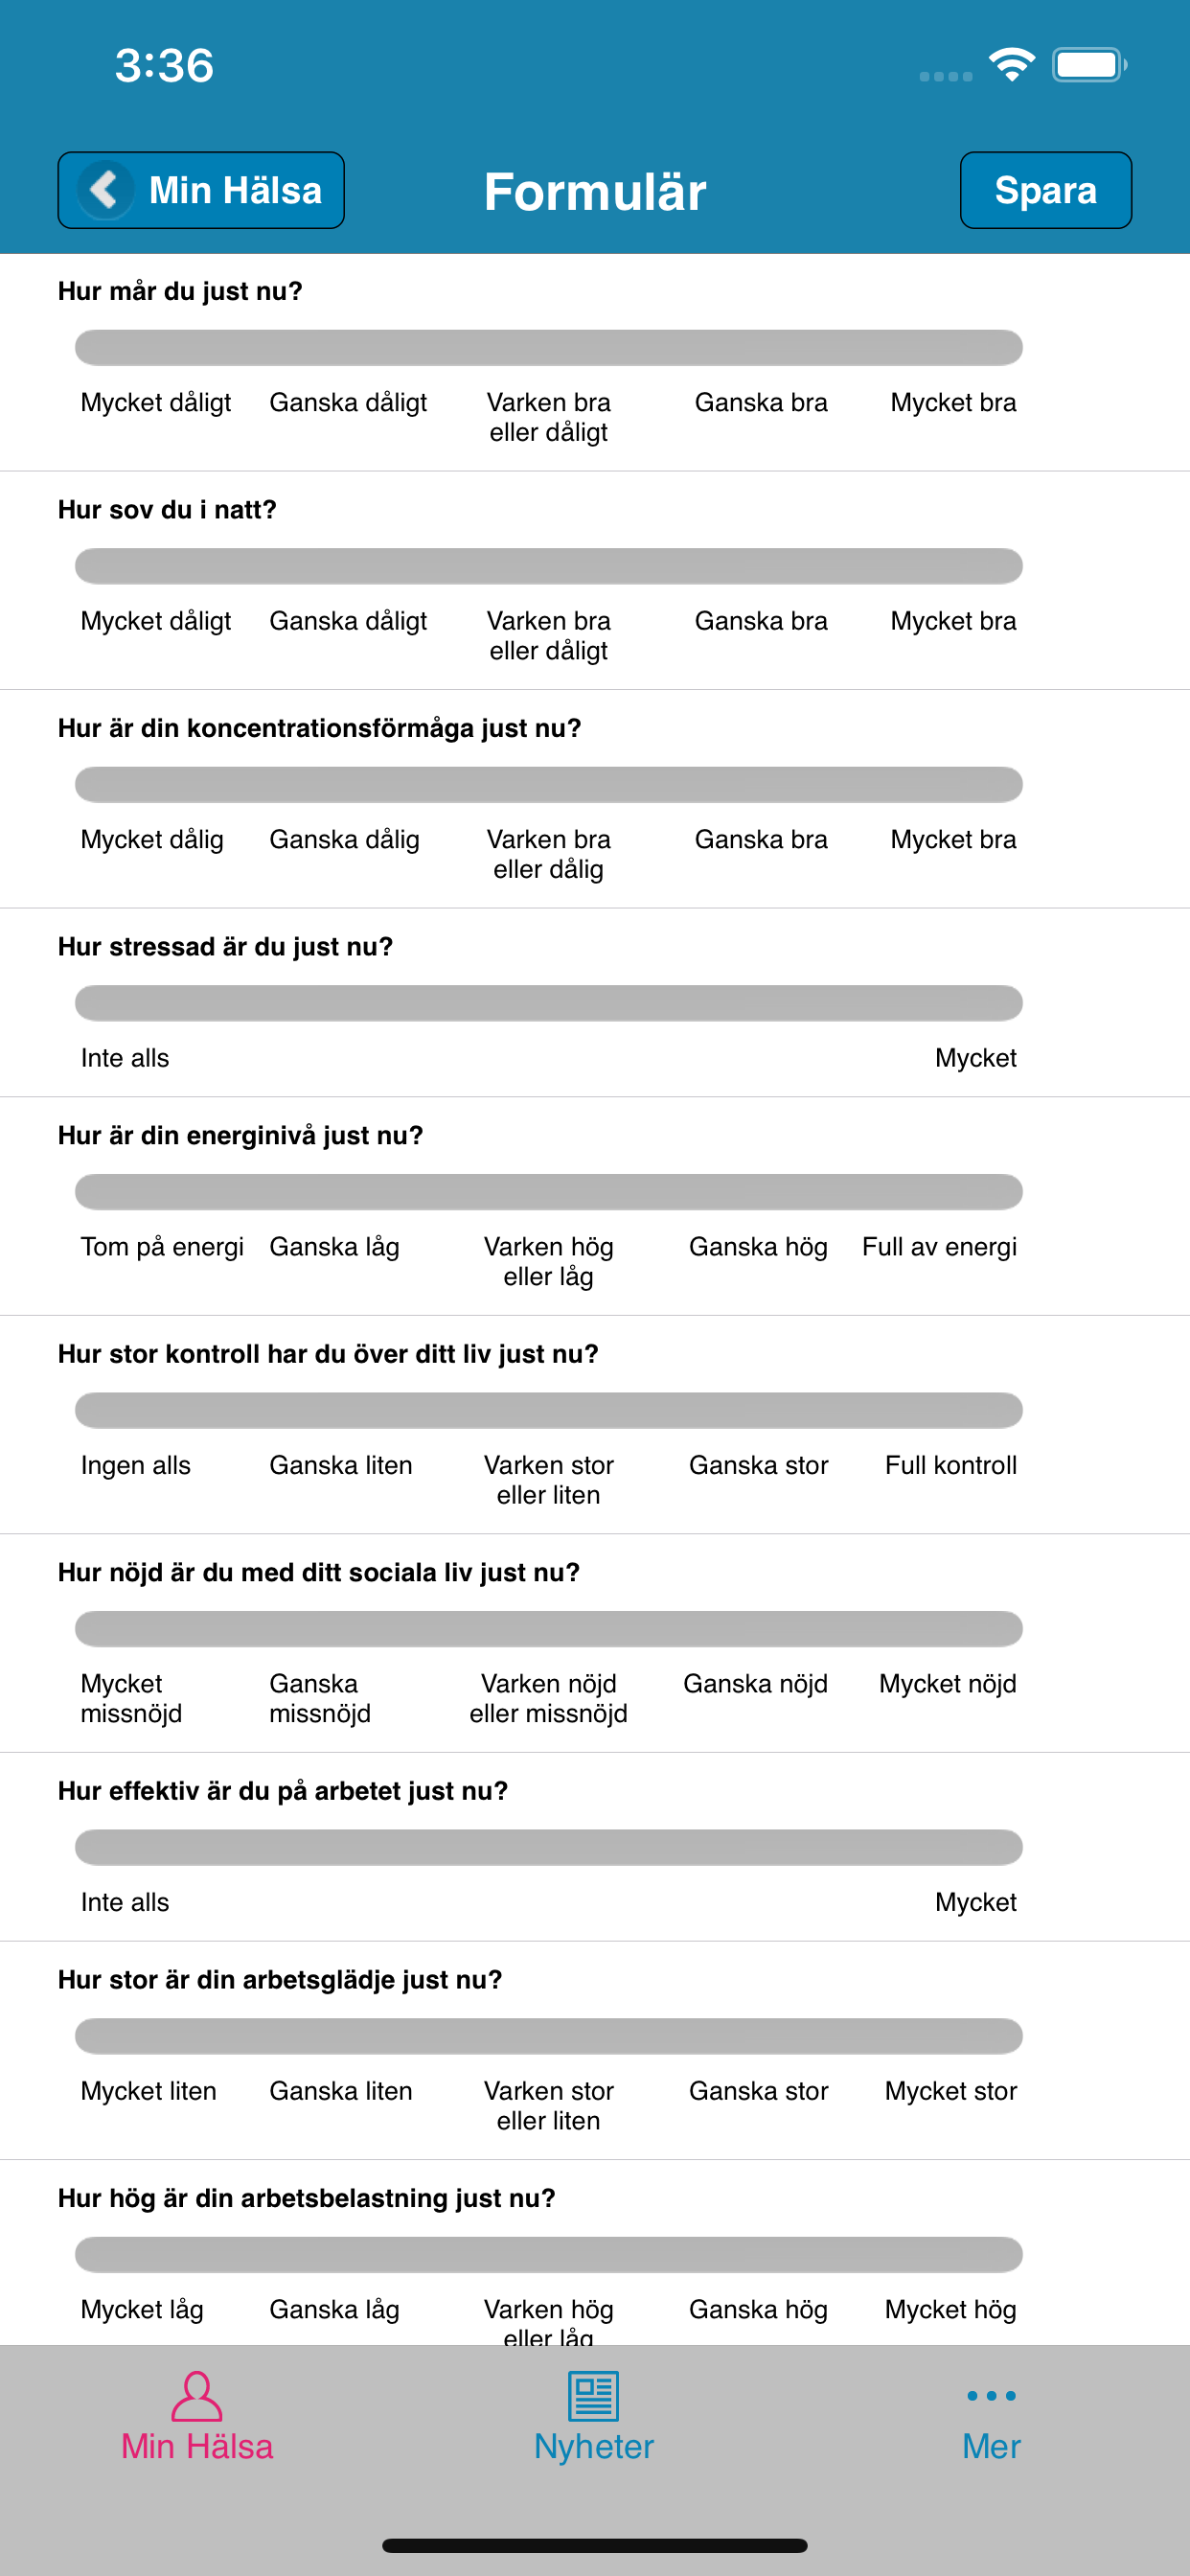This screenshot has width=1190, height=2576.
Task: Adjust the 'Hur effektiv' arbetet slider
Action: [x=549, y=1847]
